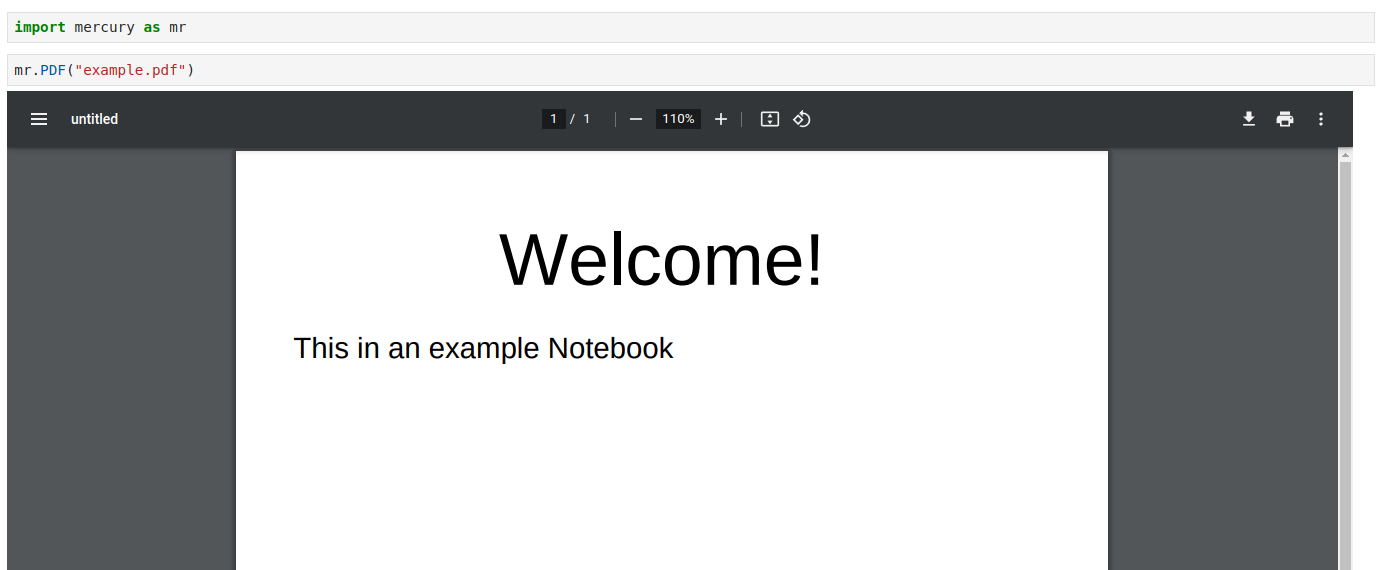Open the more actions three-dot menu
This screenshot has width=1389, height=570.
point(1321,119)
